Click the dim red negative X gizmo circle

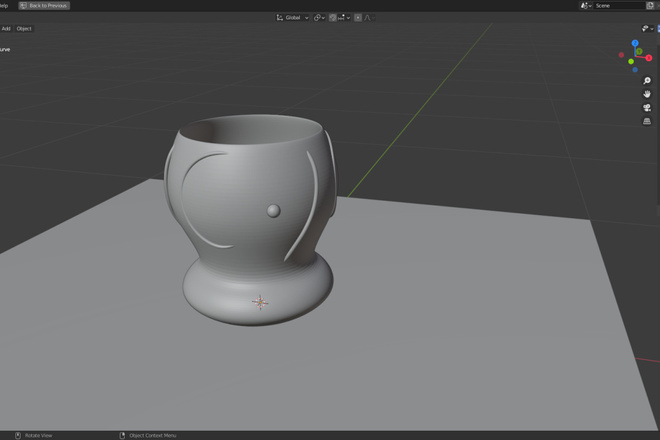tap(621, 55)
